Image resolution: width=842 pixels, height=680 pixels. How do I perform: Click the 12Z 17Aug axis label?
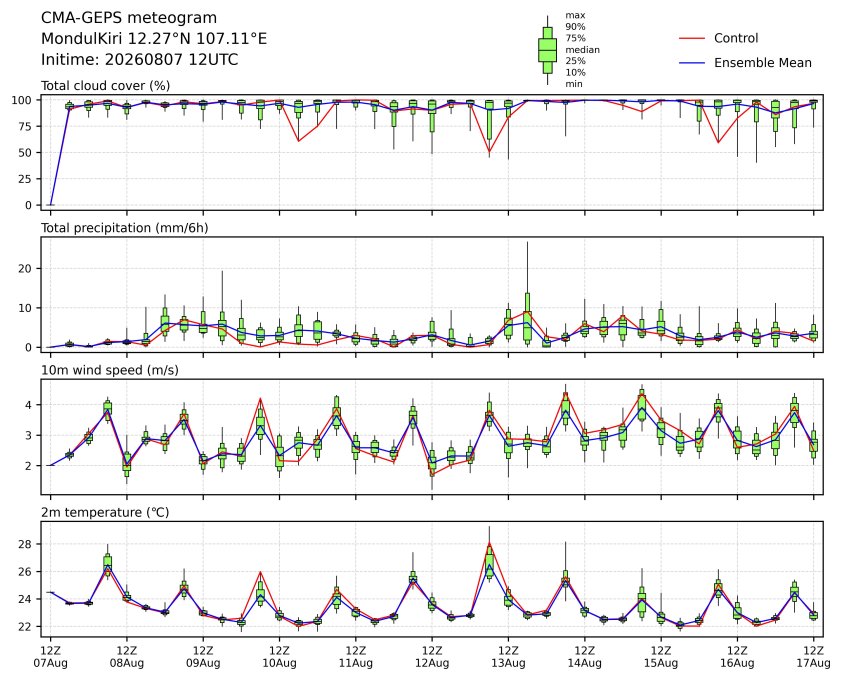coord(813,657)
